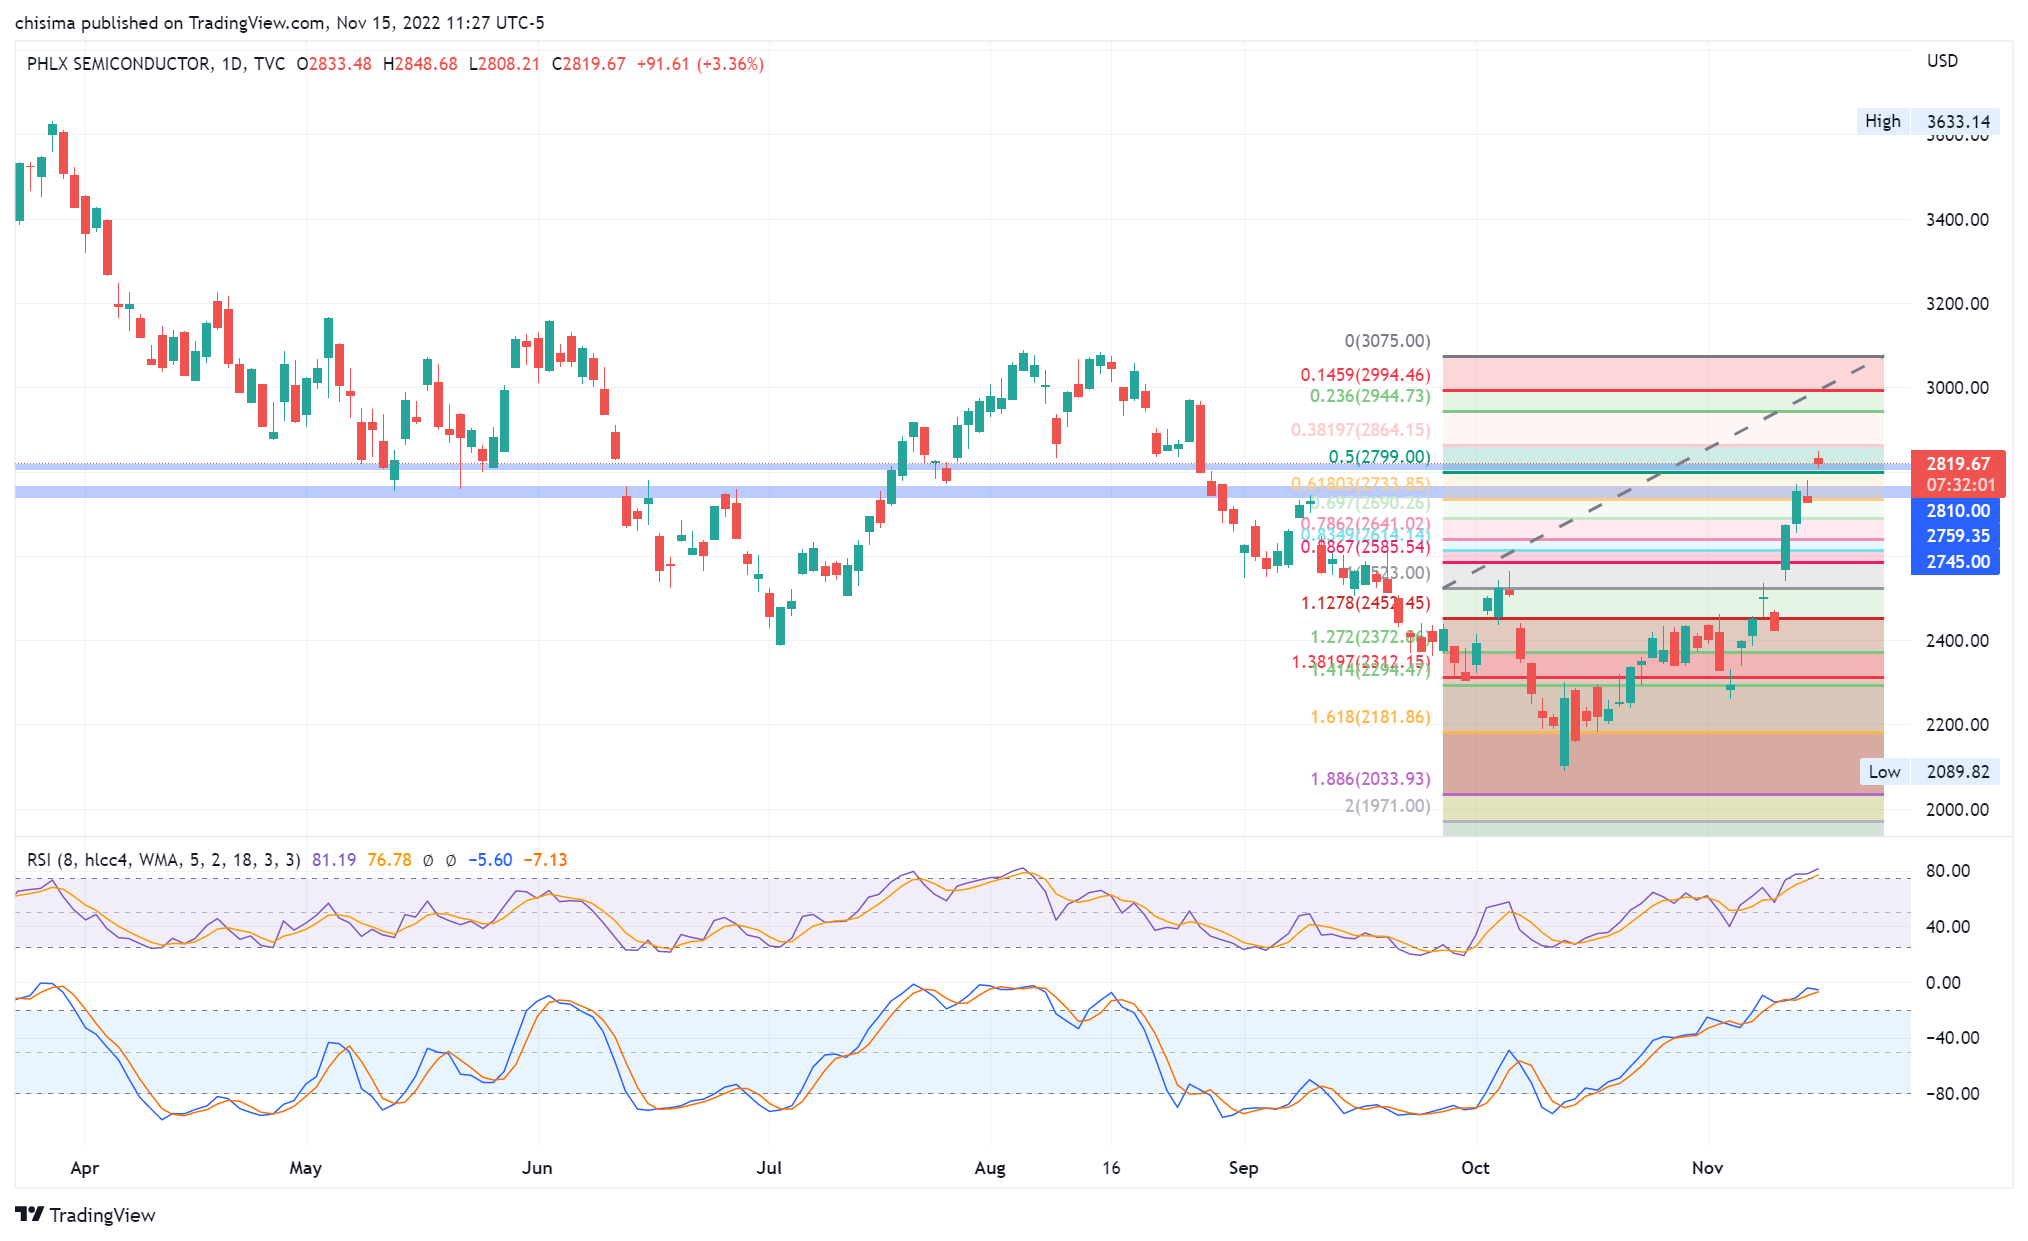This screenshot has height=1241, width=2028.
Task: Click the Low 2089.82 price label
Action: point(1929,771)
